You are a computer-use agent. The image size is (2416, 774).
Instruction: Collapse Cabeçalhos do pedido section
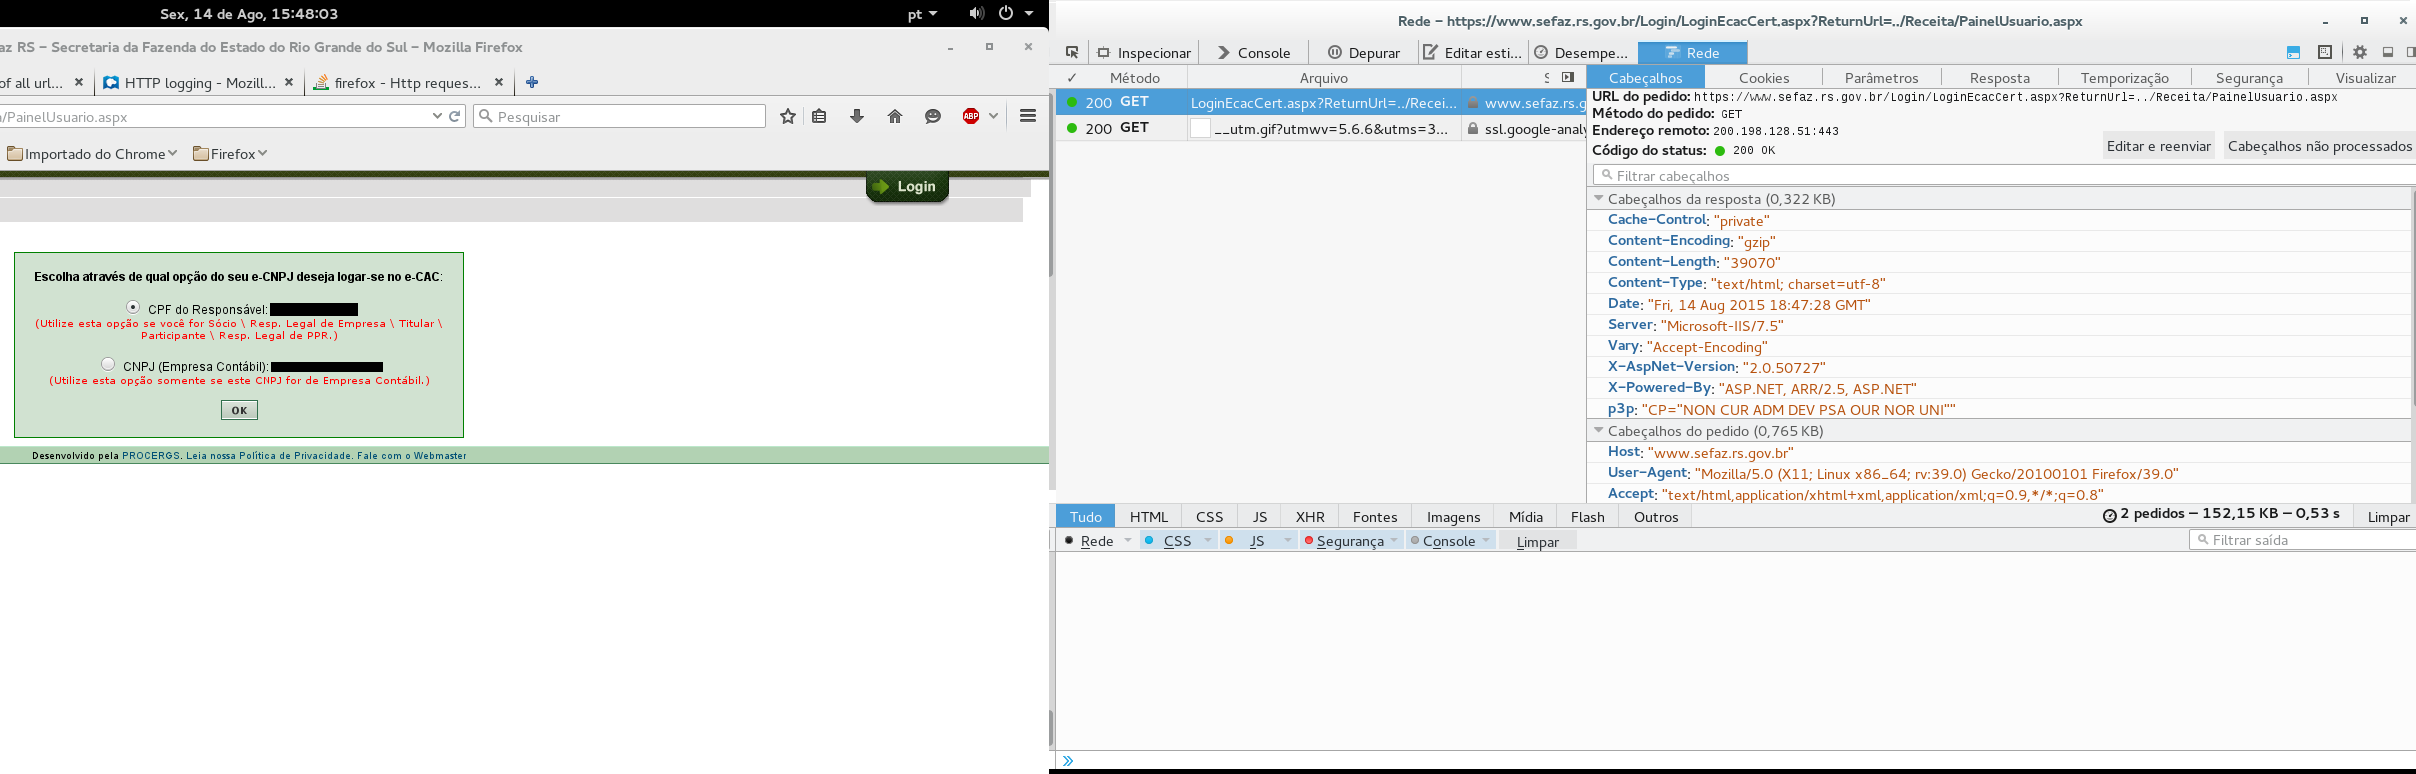(1598, 430)
